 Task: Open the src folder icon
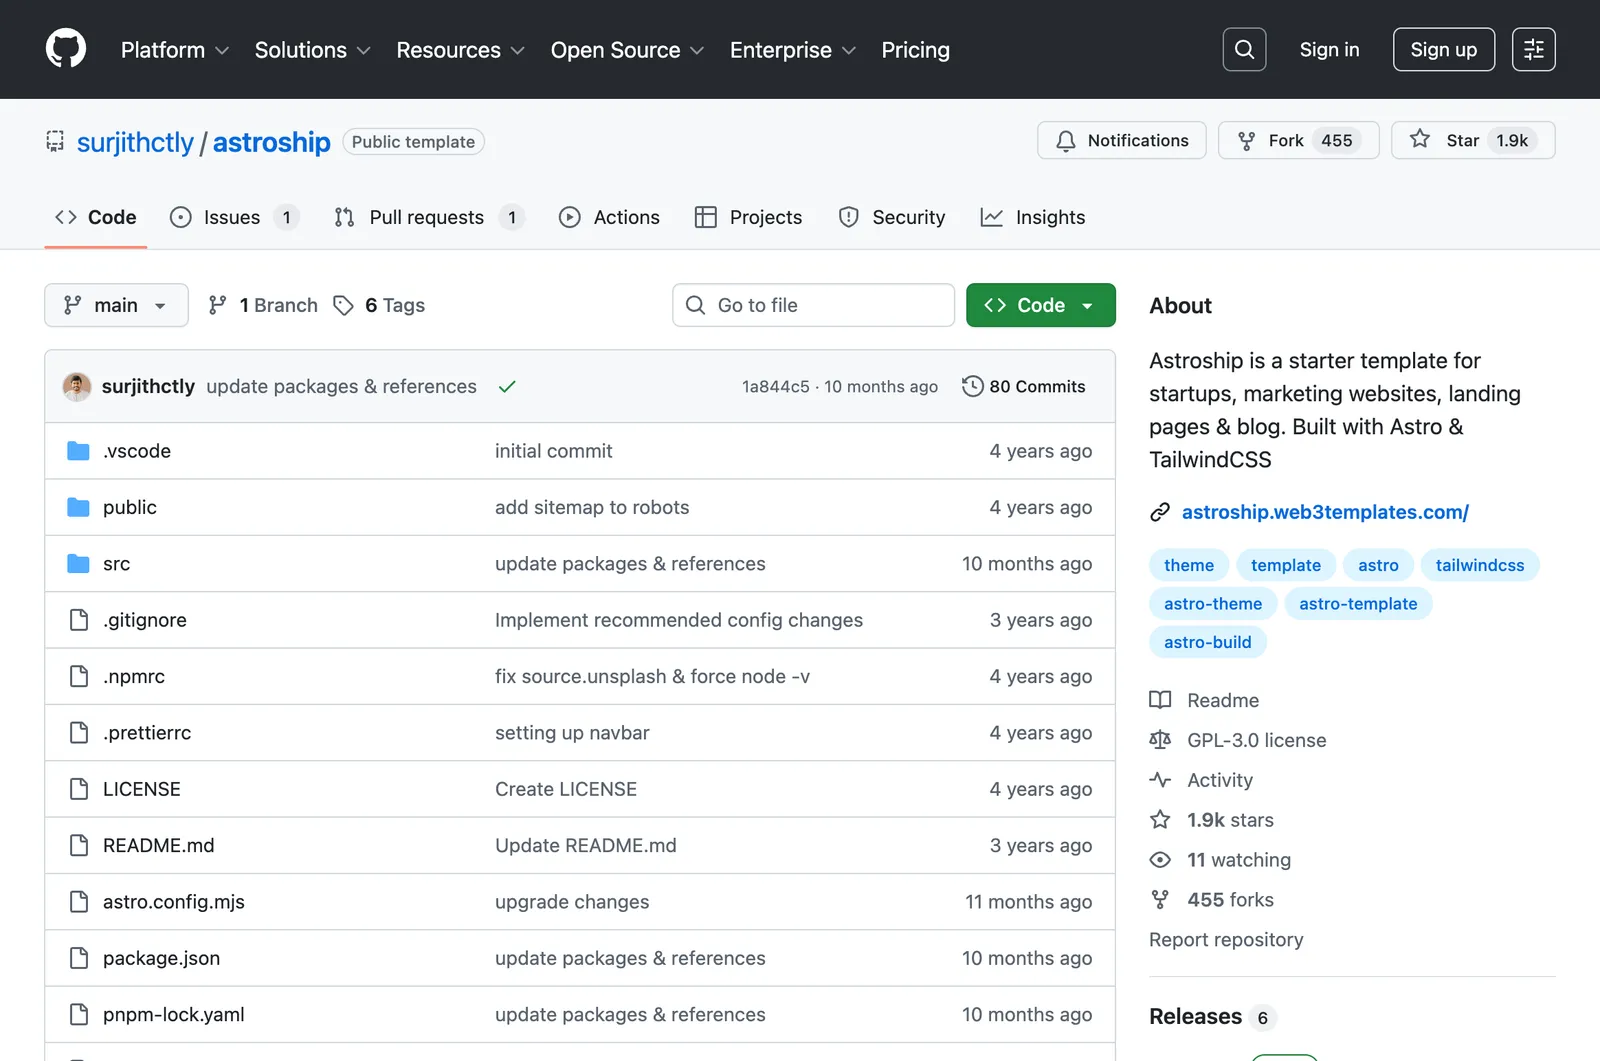click(x=78, y=564)
